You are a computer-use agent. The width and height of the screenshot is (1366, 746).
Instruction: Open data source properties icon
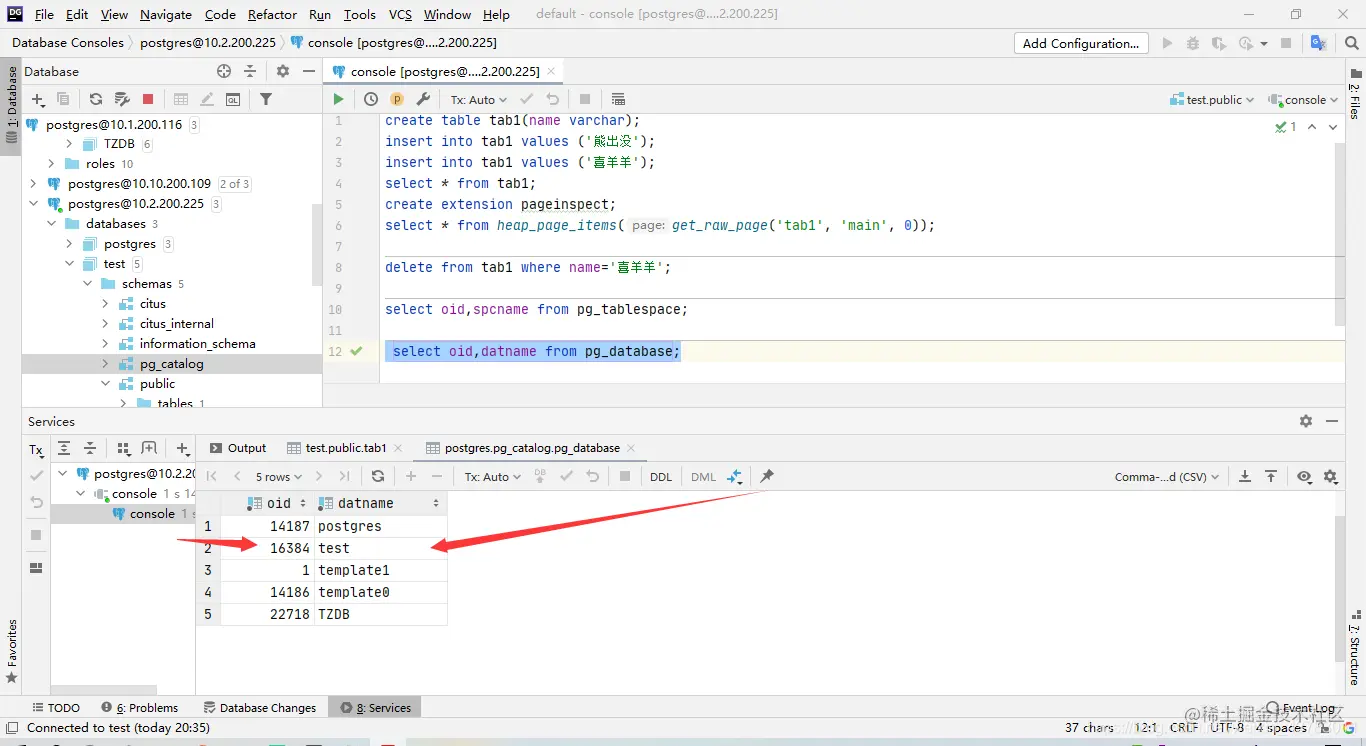[x=122, y=99]
